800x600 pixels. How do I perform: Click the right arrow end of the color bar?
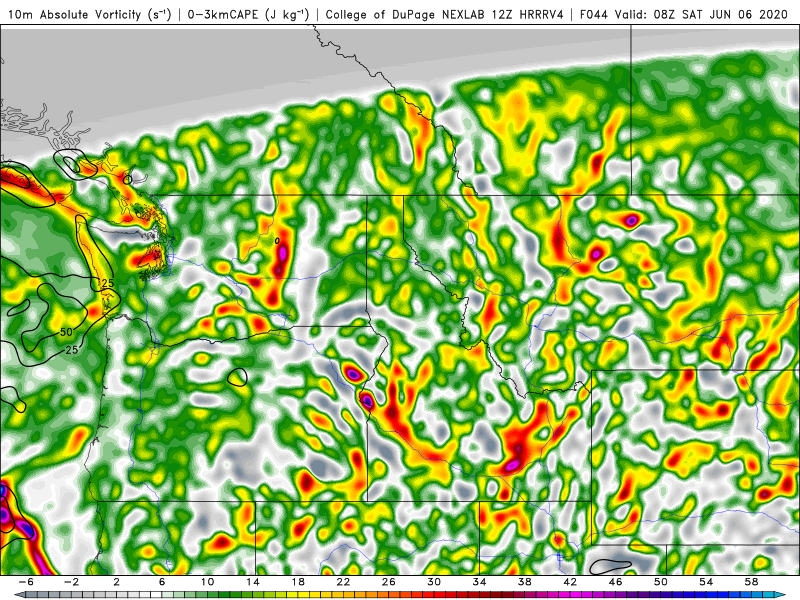pyautogui.click(x=780, y=595)
